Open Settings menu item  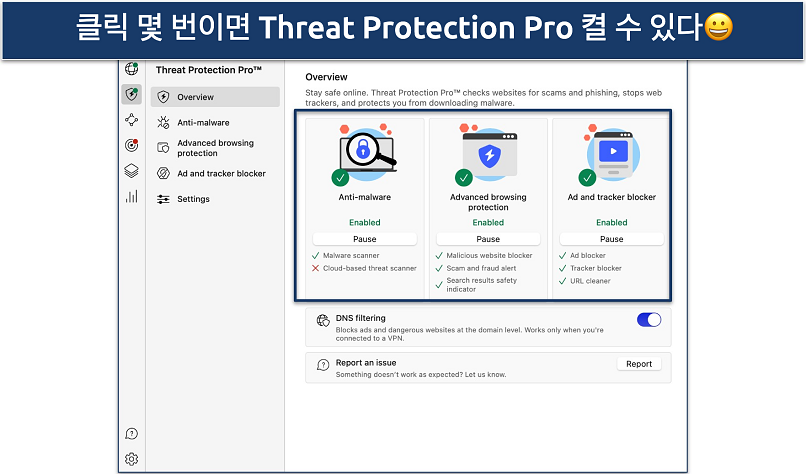click(215, 199)
